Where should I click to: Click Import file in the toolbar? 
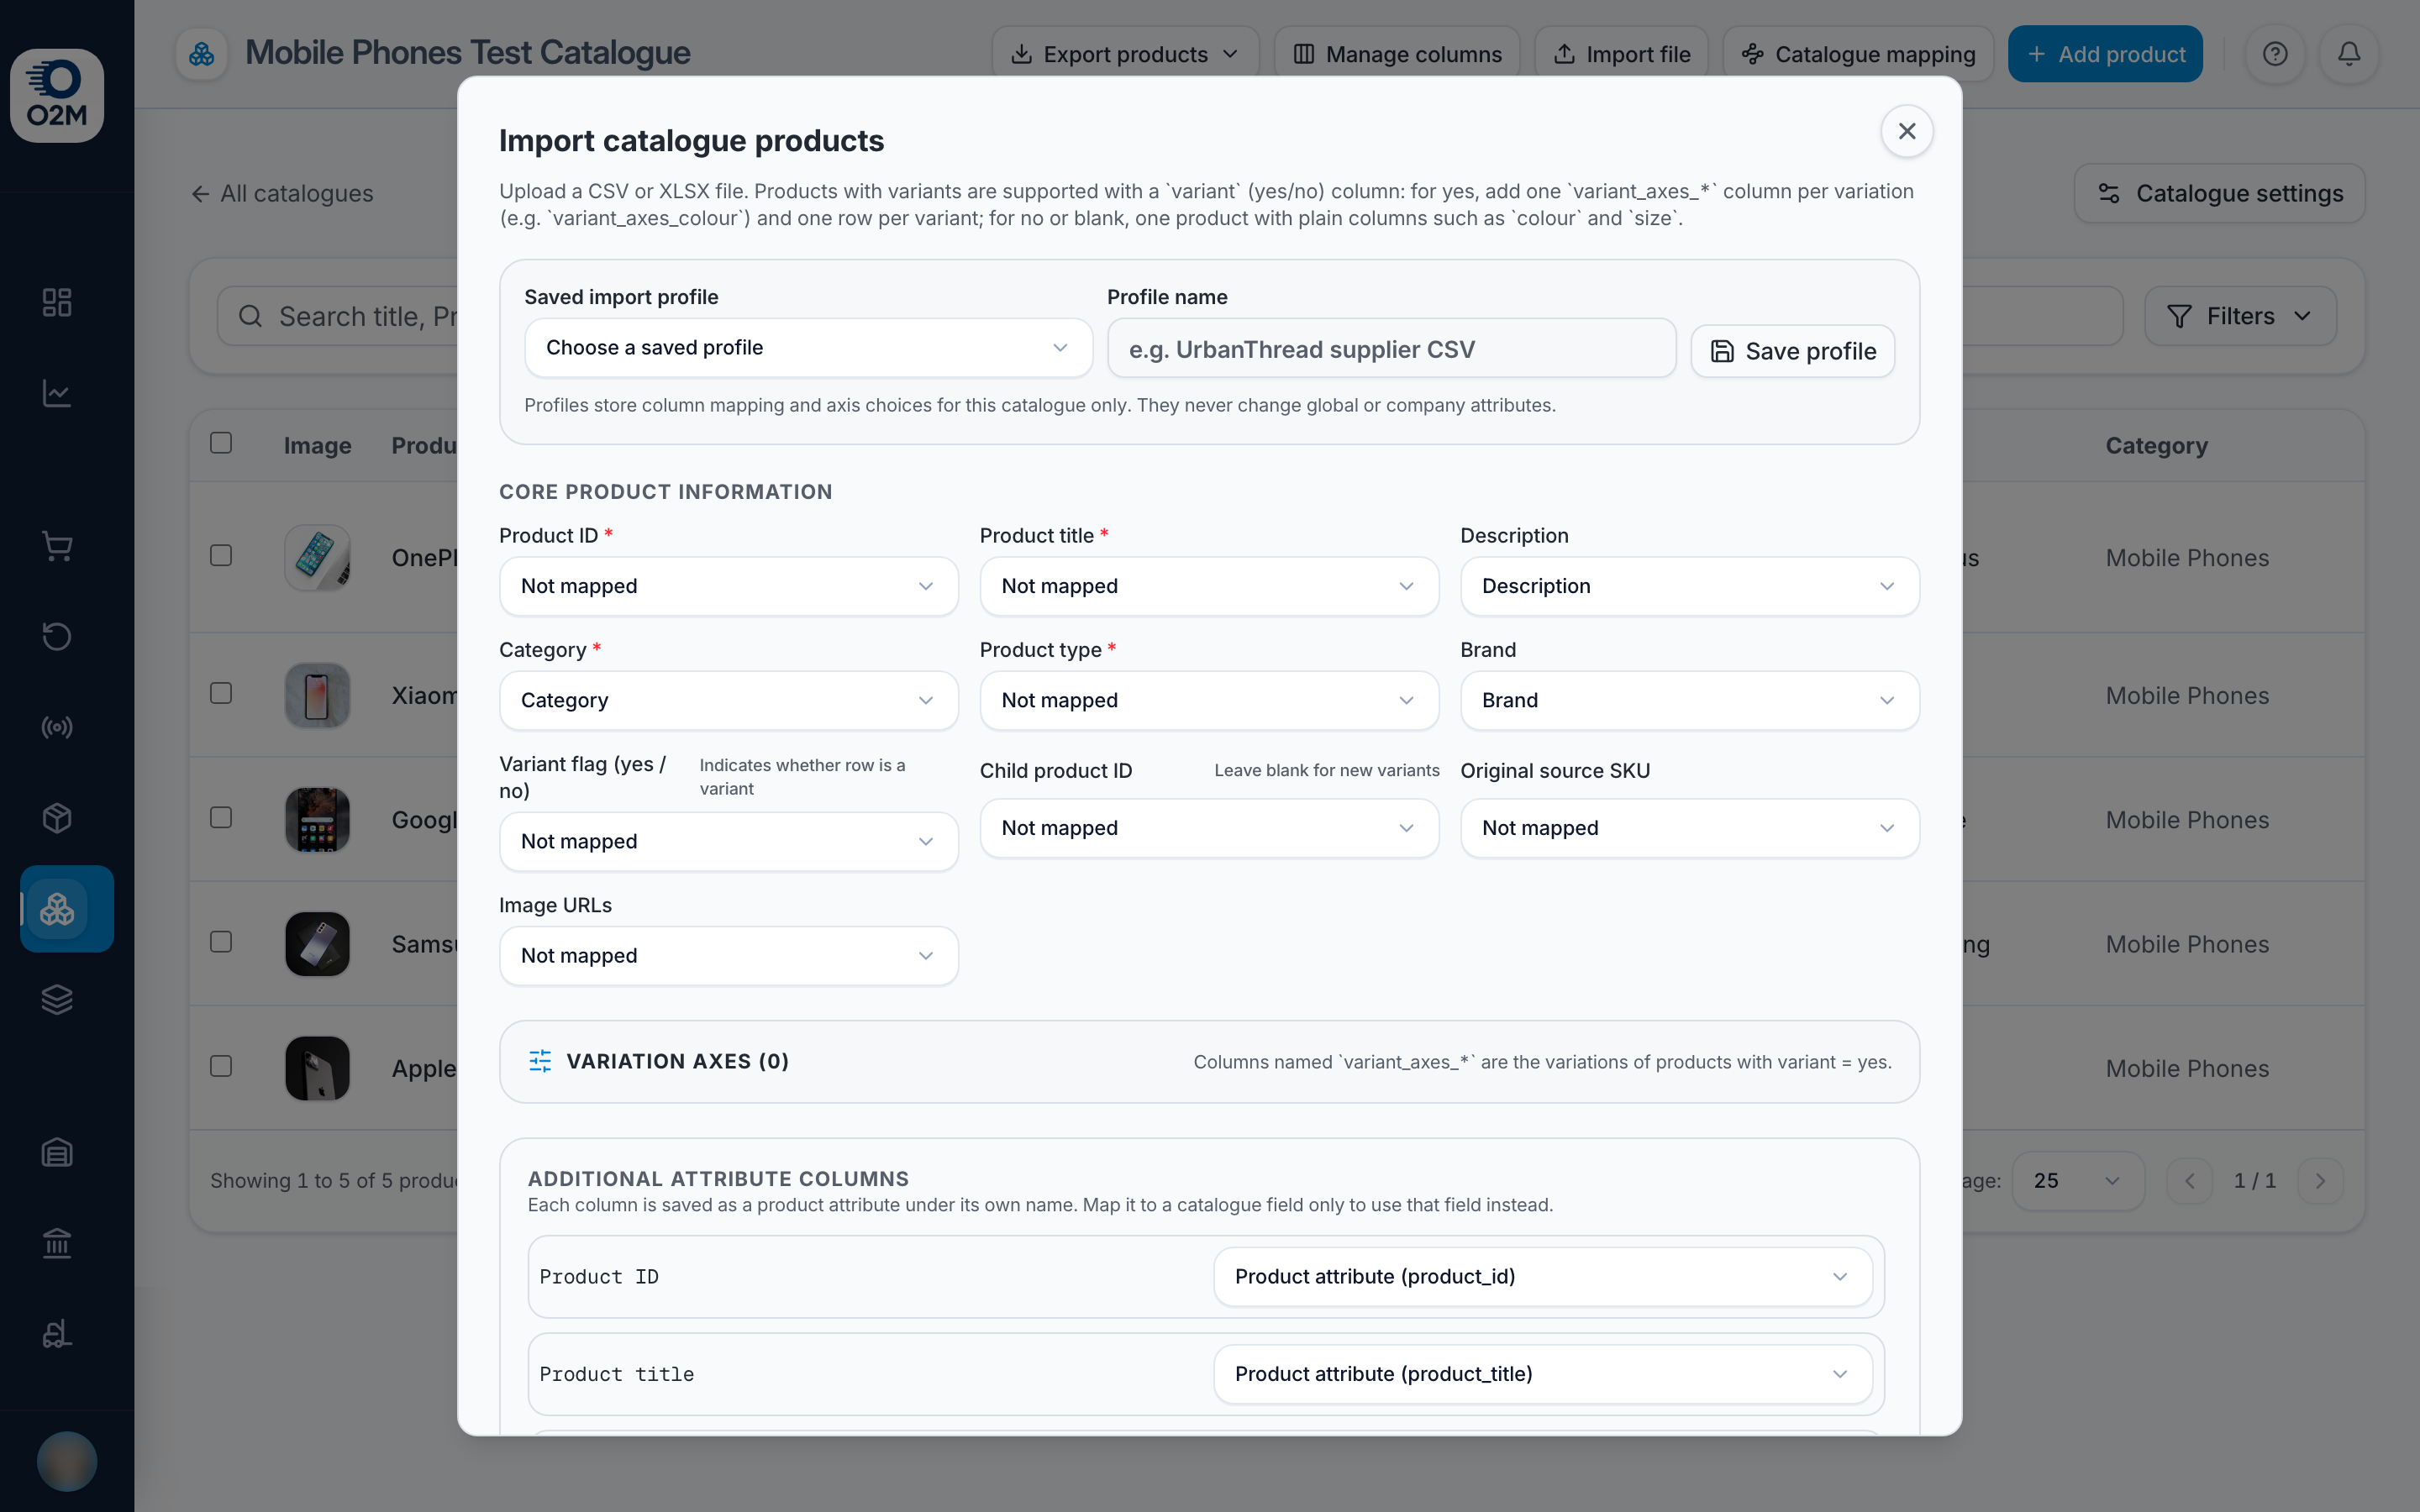1621,54
